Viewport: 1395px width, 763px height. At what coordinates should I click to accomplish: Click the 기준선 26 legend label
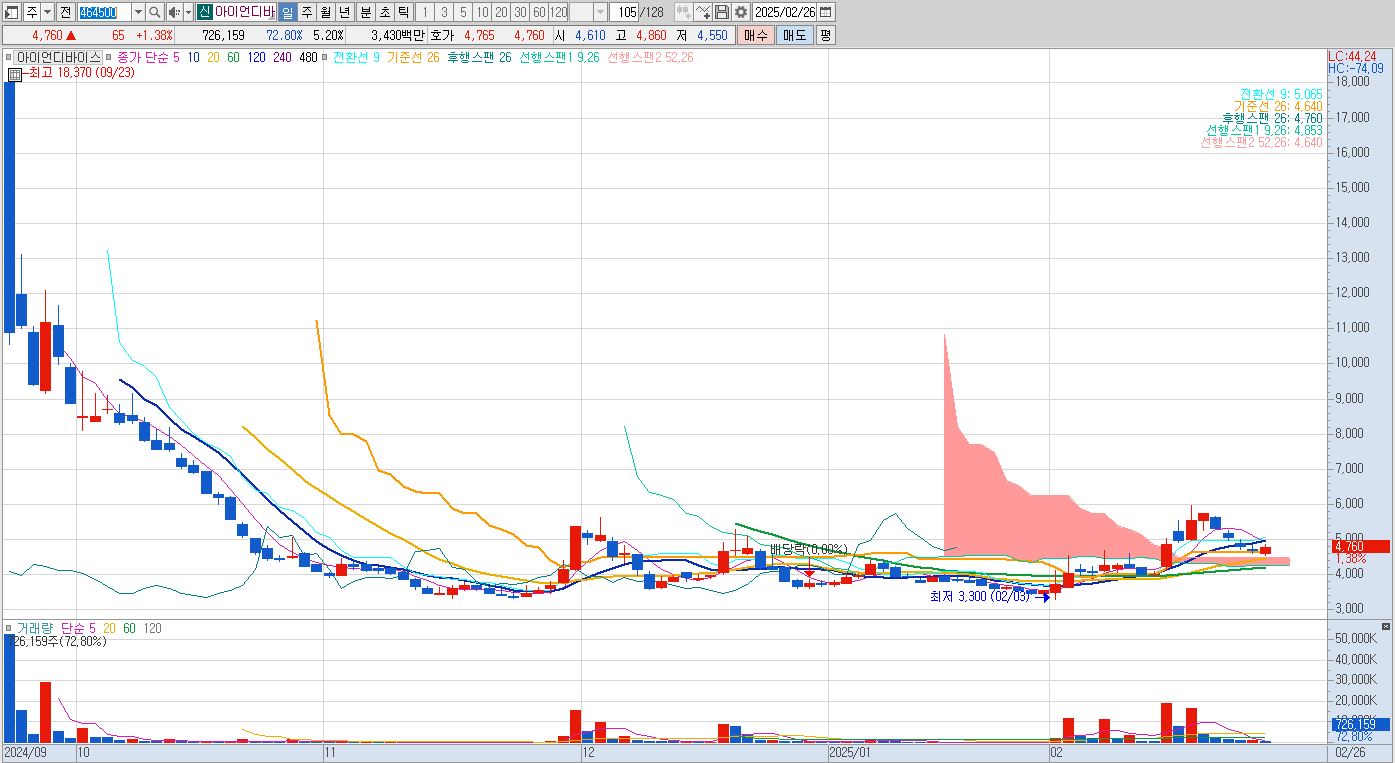click(413, 58)
